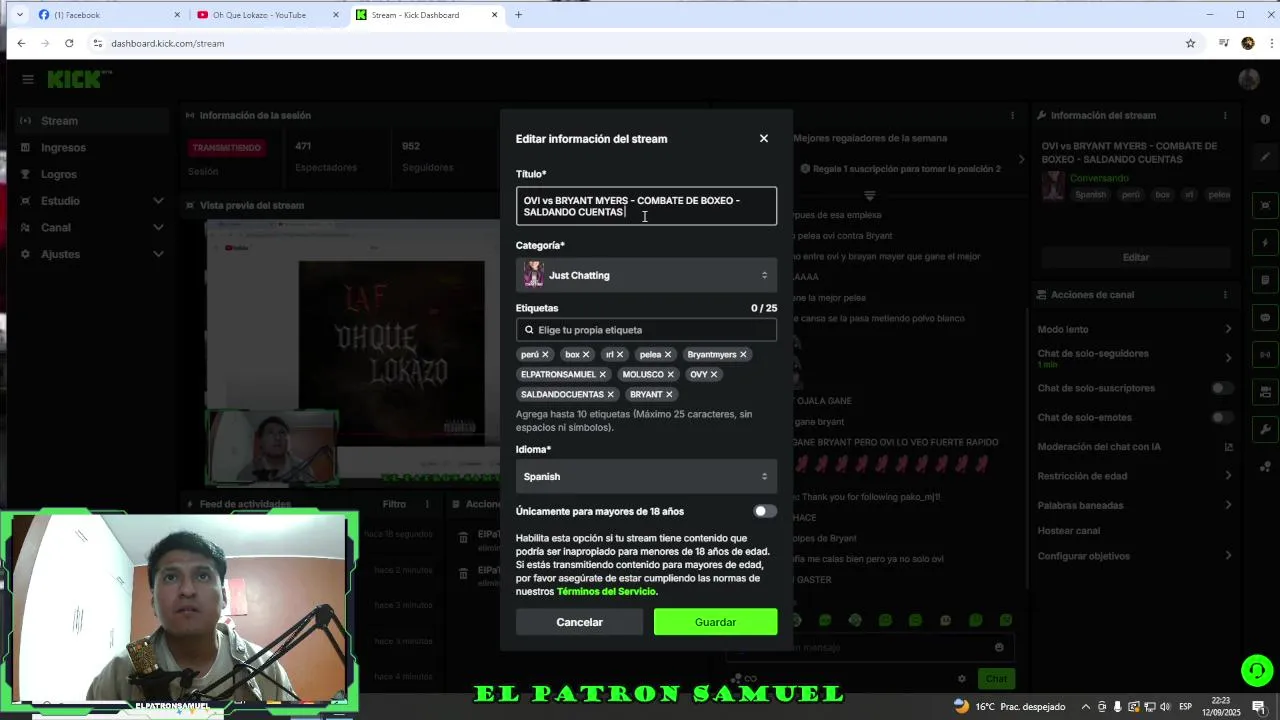Open the sidebar hamburger menu
The image size is (1280, 720).
(x=28, y=79)
